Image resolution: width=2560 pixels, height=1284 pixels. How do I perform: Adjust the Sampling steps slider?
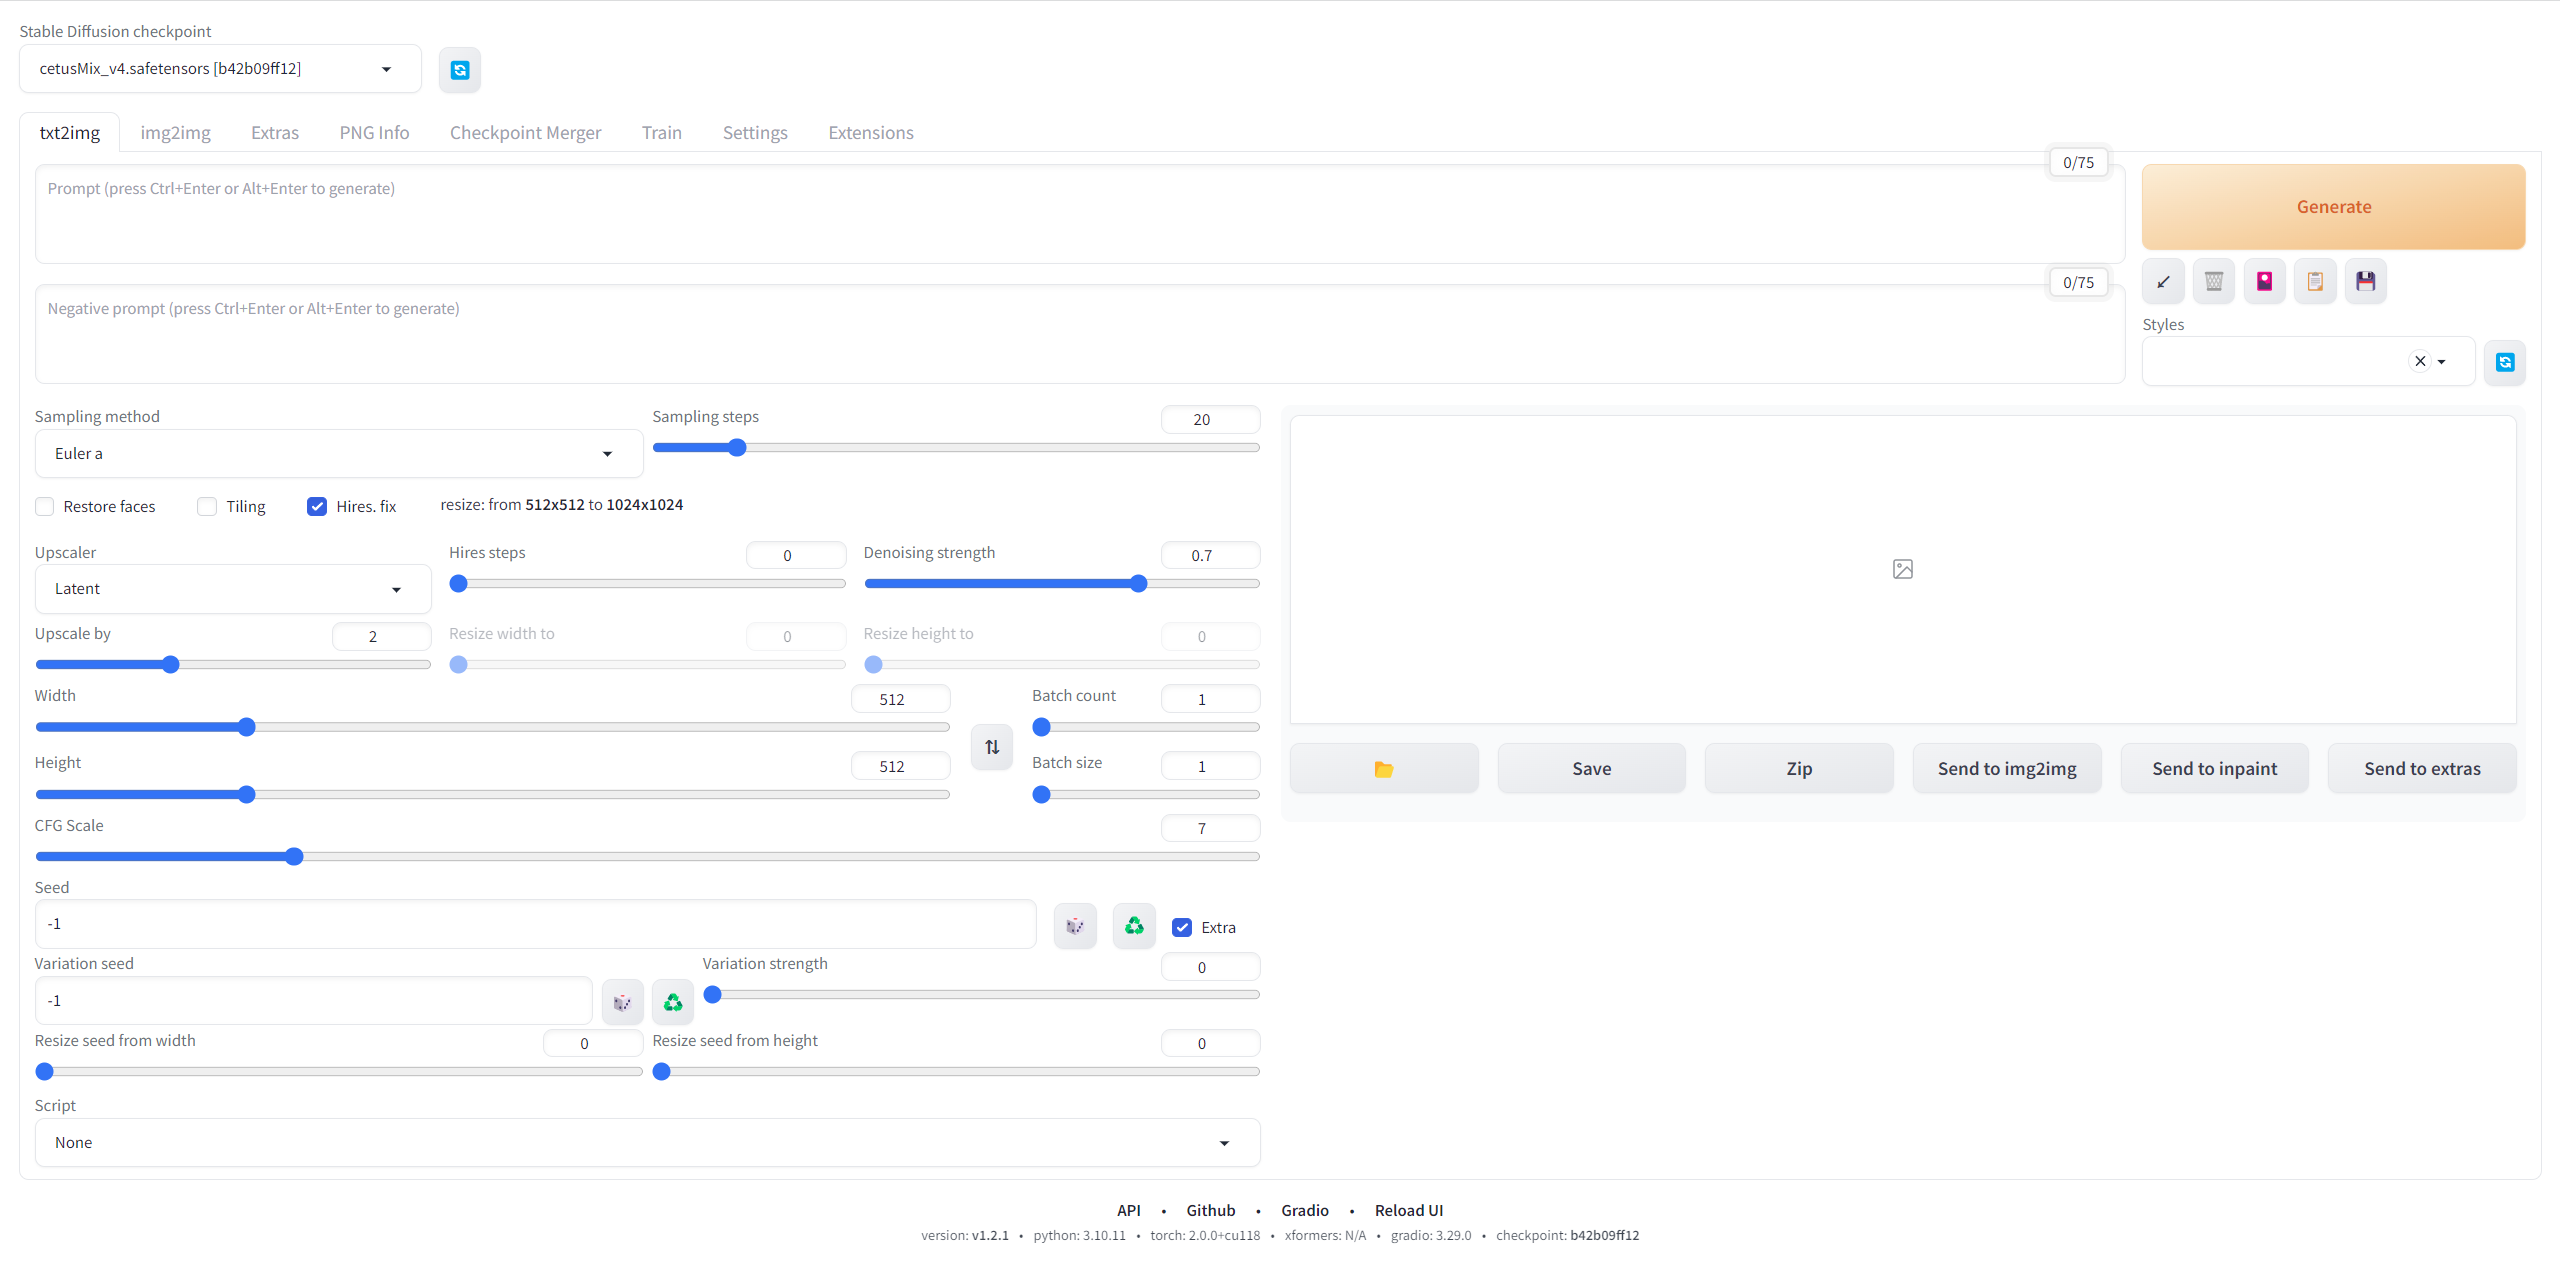click(x=956, y=448)
